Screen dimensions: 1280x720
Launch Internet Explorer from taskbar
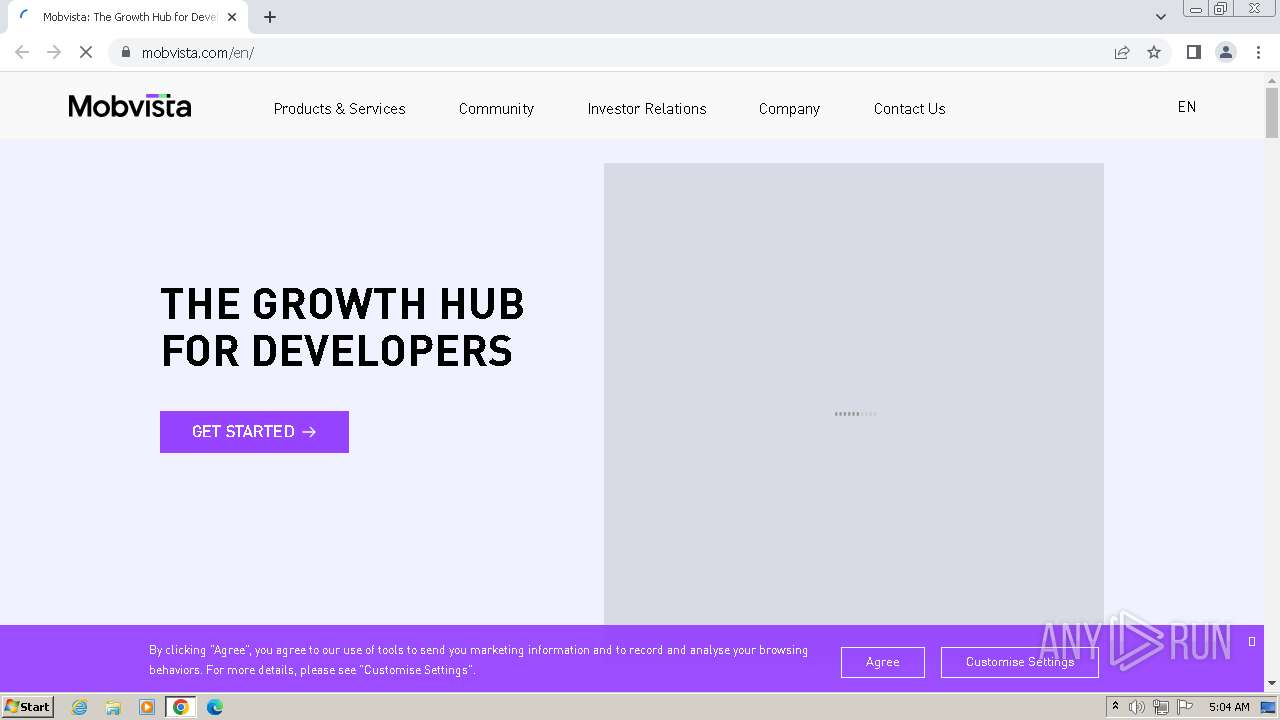tap(80, 707)
